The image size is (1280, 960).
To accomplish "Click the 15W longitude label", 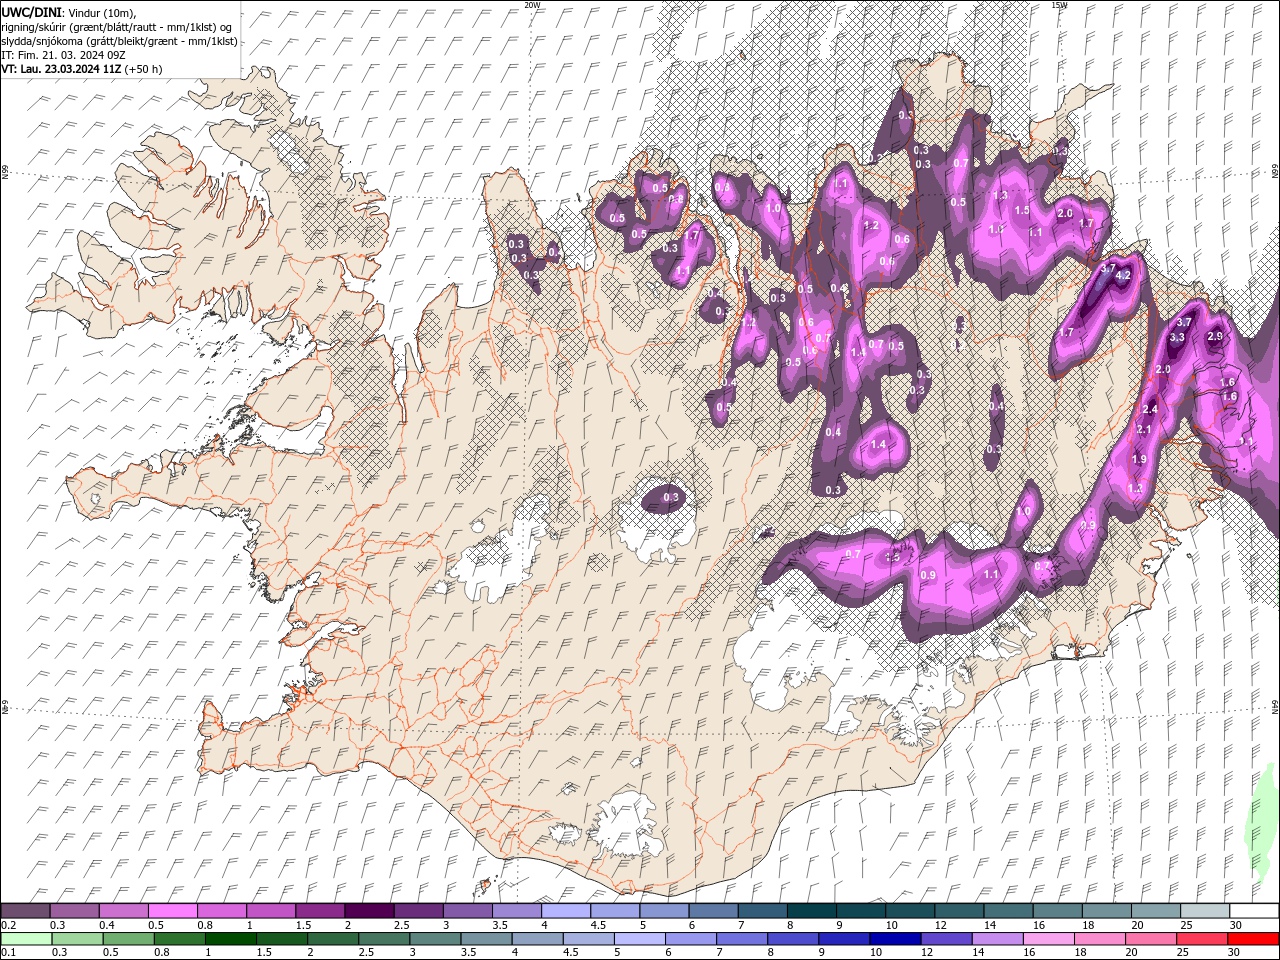I will [x=1060, y=5].
